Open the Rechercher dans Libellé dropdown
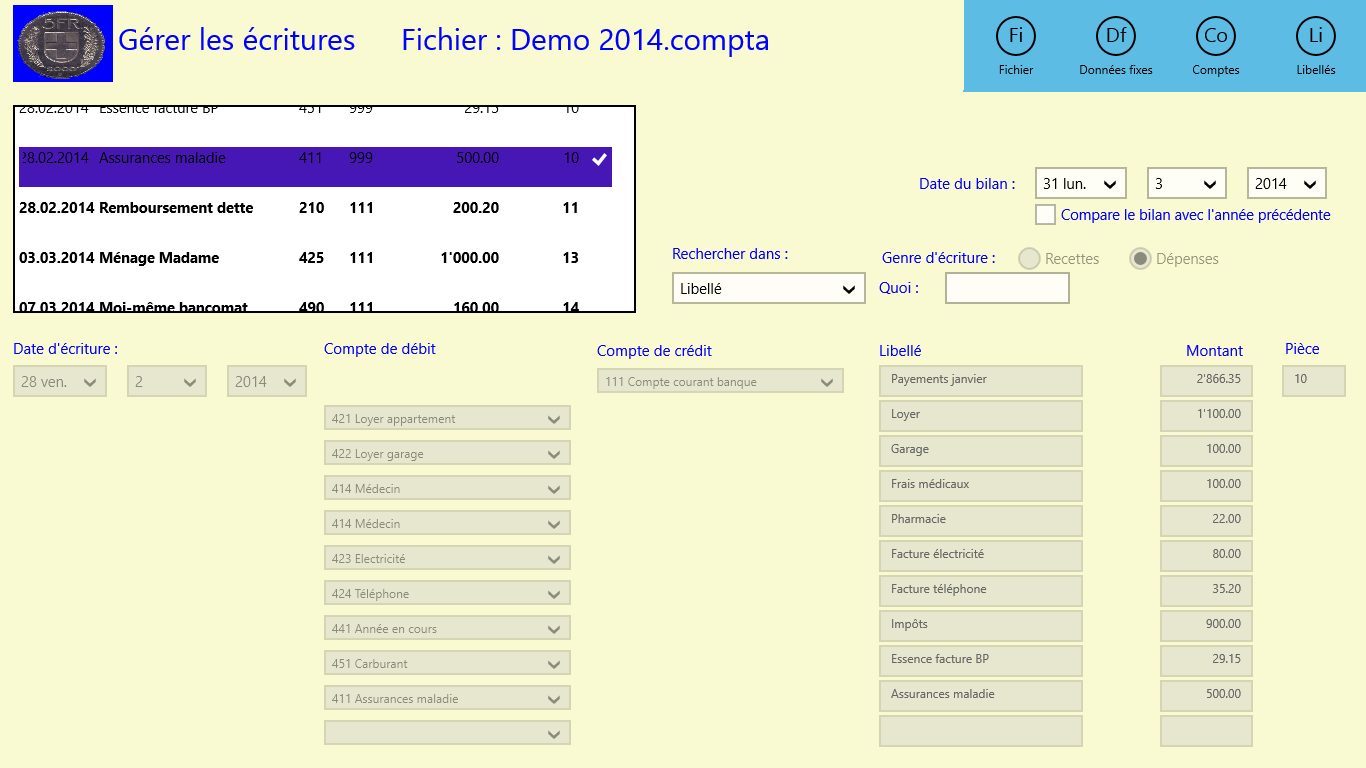 point(768,289)
